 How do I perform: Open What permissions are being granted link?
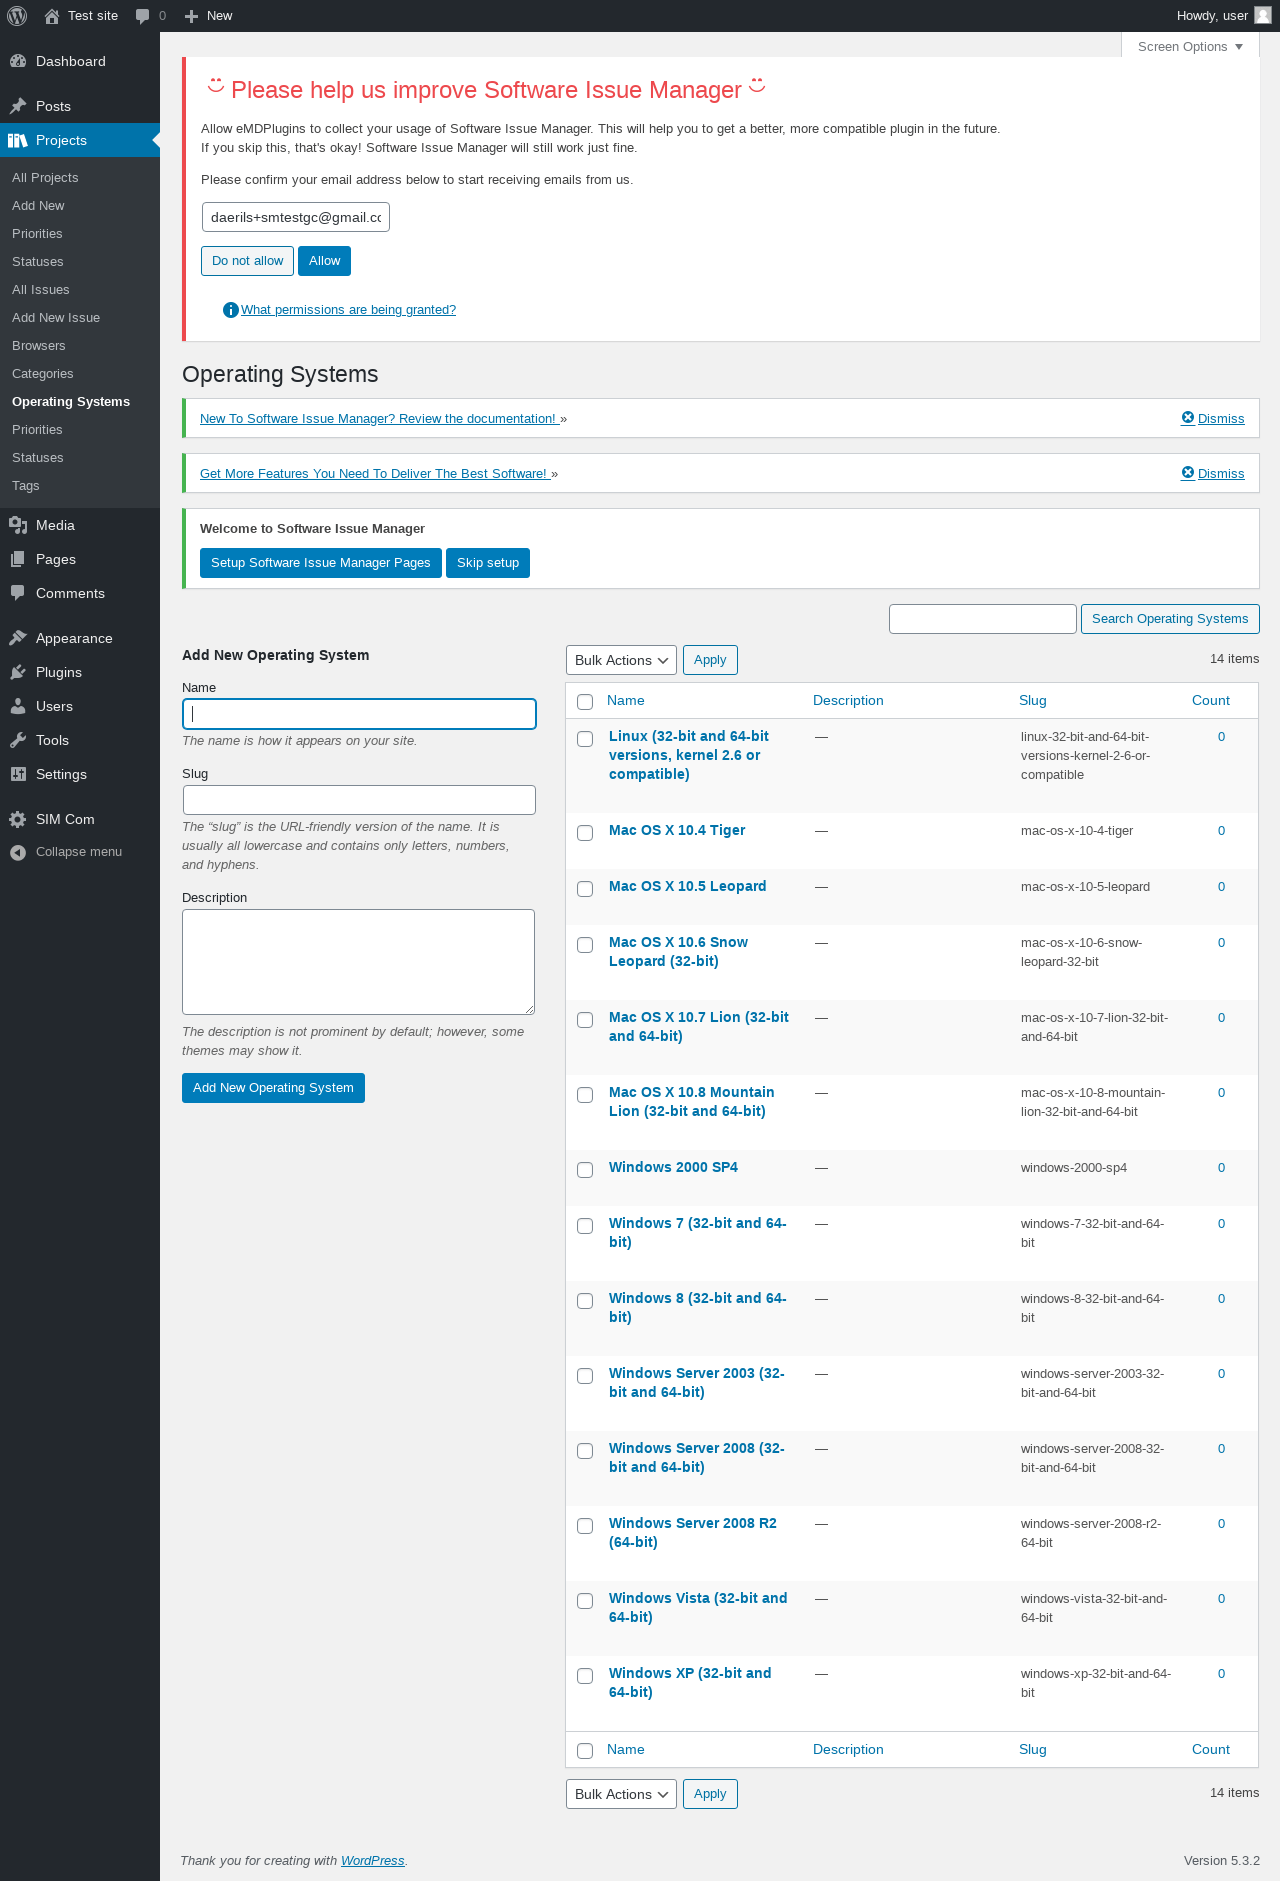pos(348,310)
